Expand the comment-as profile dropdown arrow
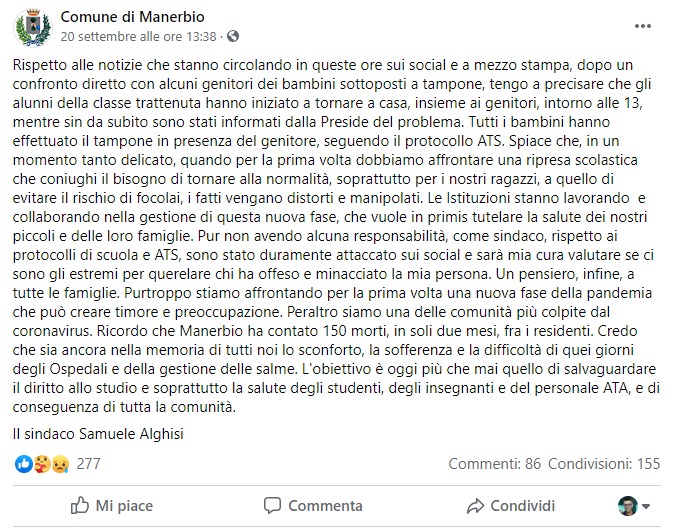The height and width of the screenshot is (528, 674). click(646, 507)
